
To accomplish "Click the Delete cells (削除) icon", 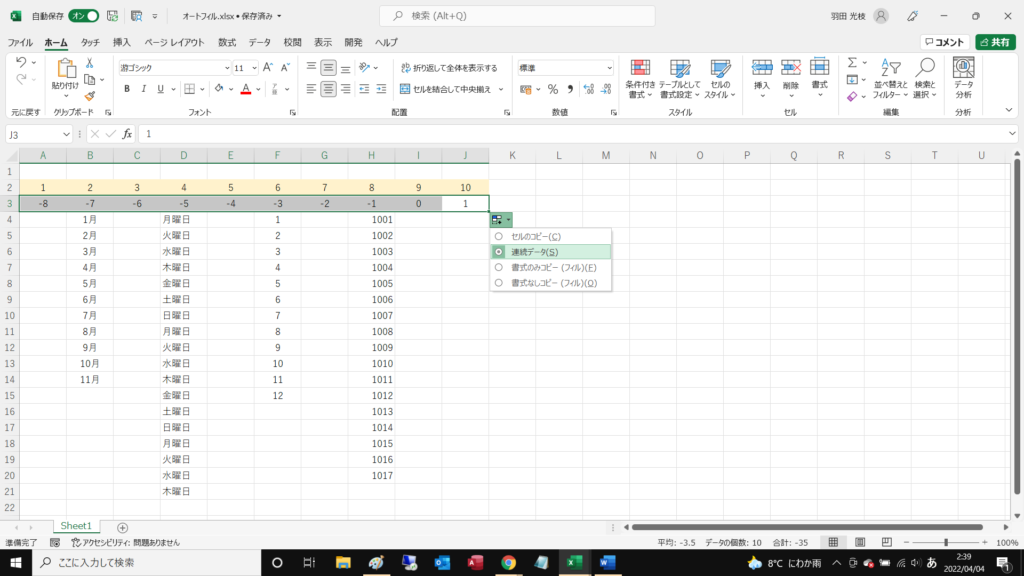I will (791, 68).
